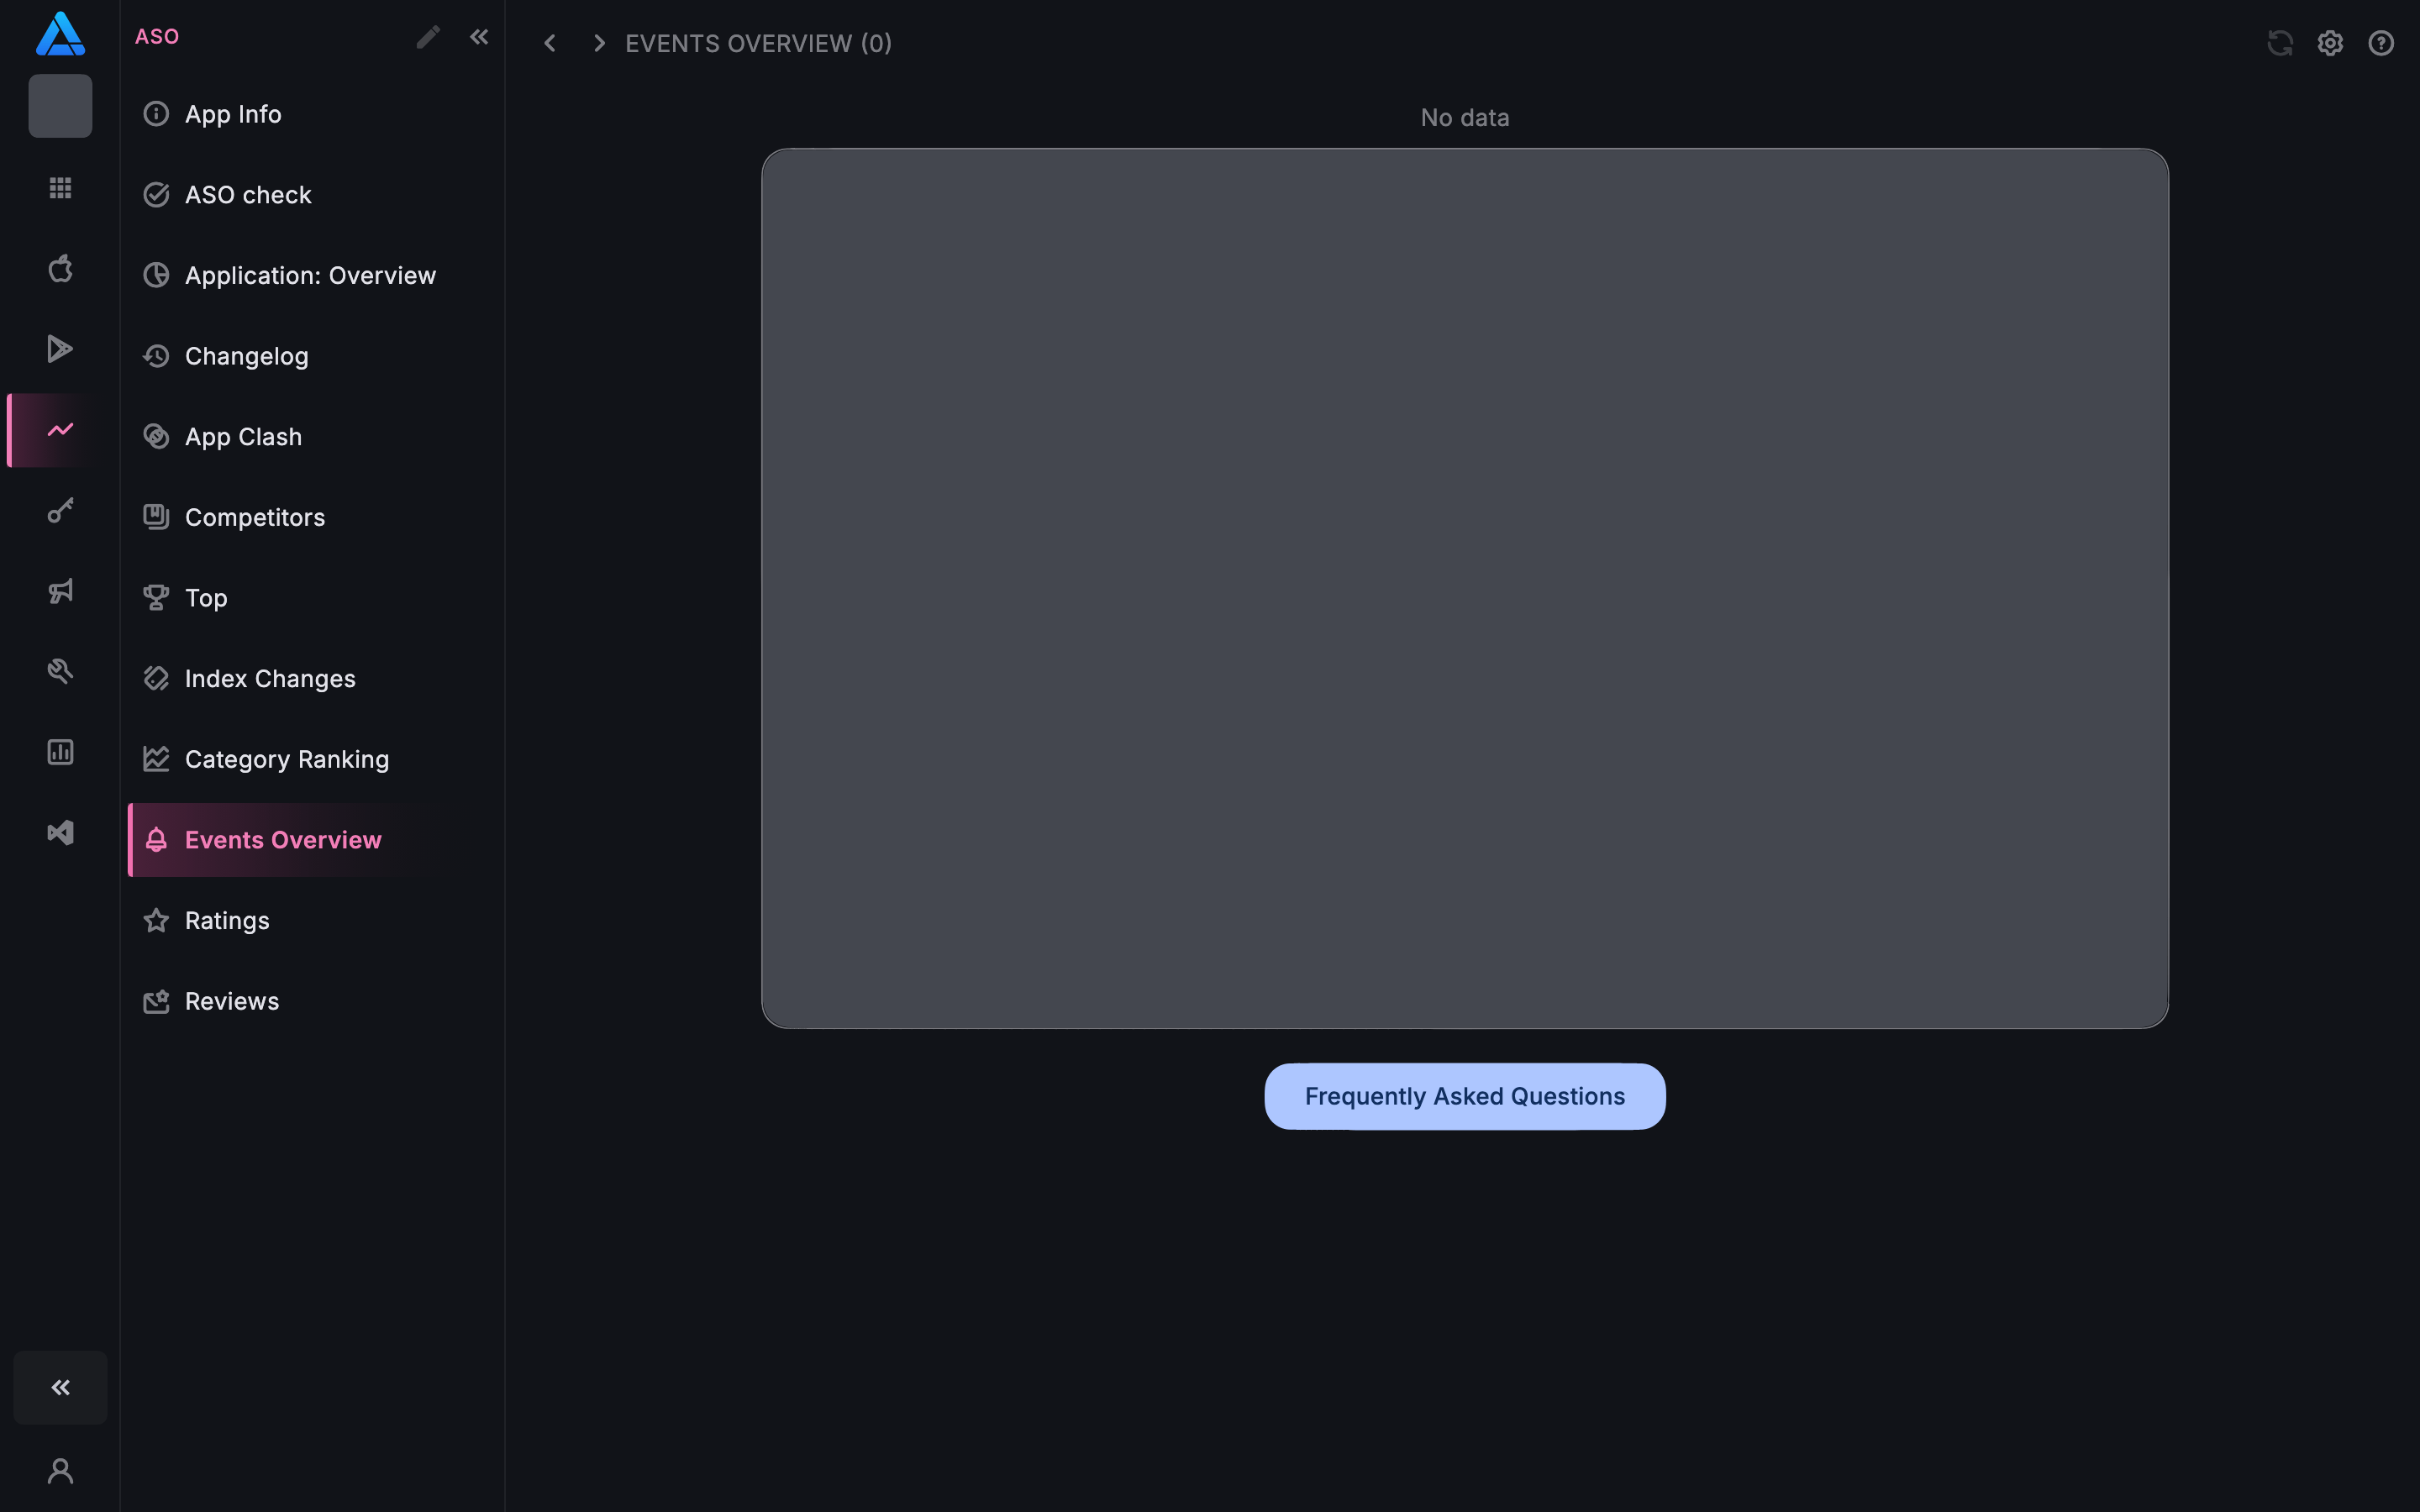Click the Ratings star icon
Screen dimensions: 2420x1512
pyautogui.click(x=156, y=921)
